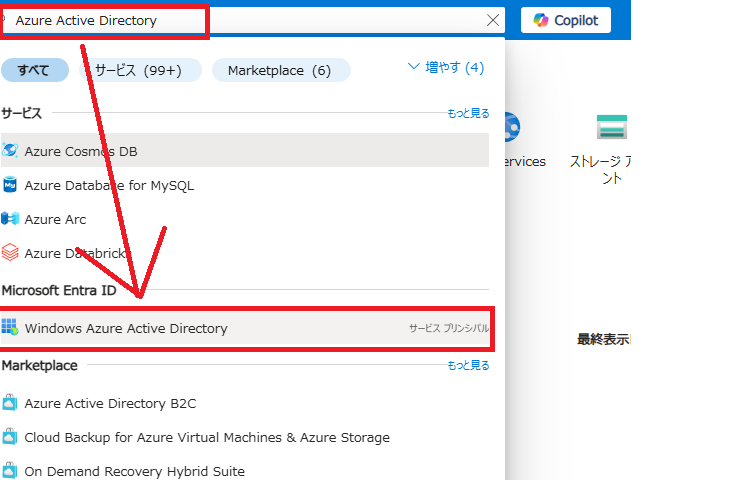The width and height of the screenshot is (746, 480).
Task: Click もっと見る link next to サービス
Action: click(468, 113)
